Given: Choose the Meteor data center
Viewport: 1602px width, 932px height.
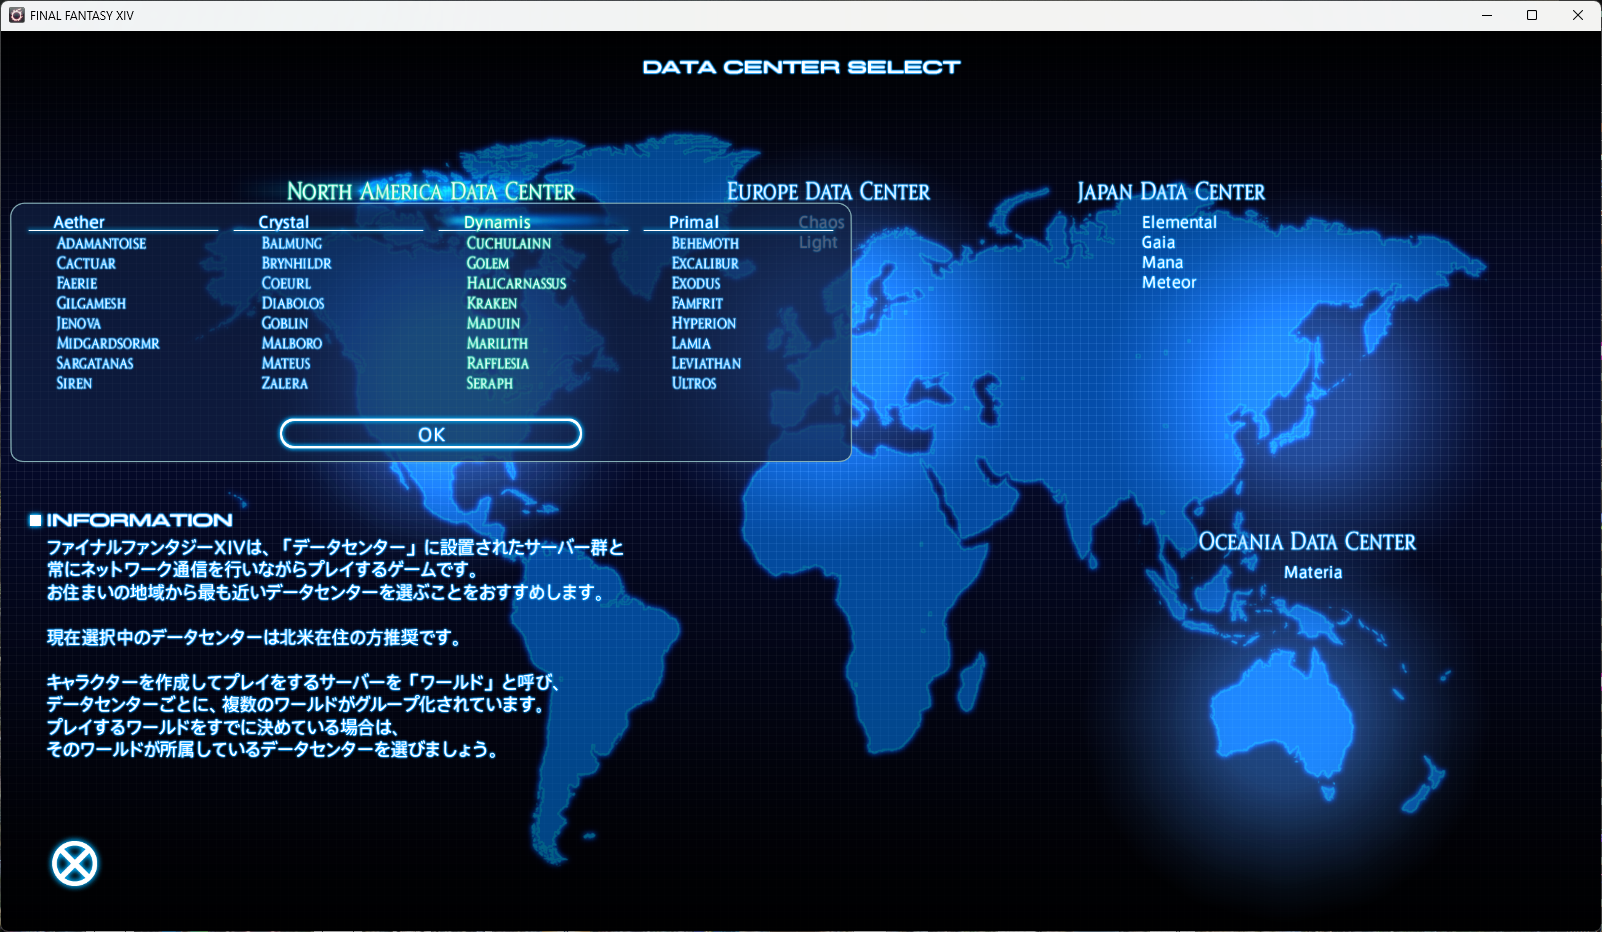Looking at the screenshot, I should coord(1169,282).
